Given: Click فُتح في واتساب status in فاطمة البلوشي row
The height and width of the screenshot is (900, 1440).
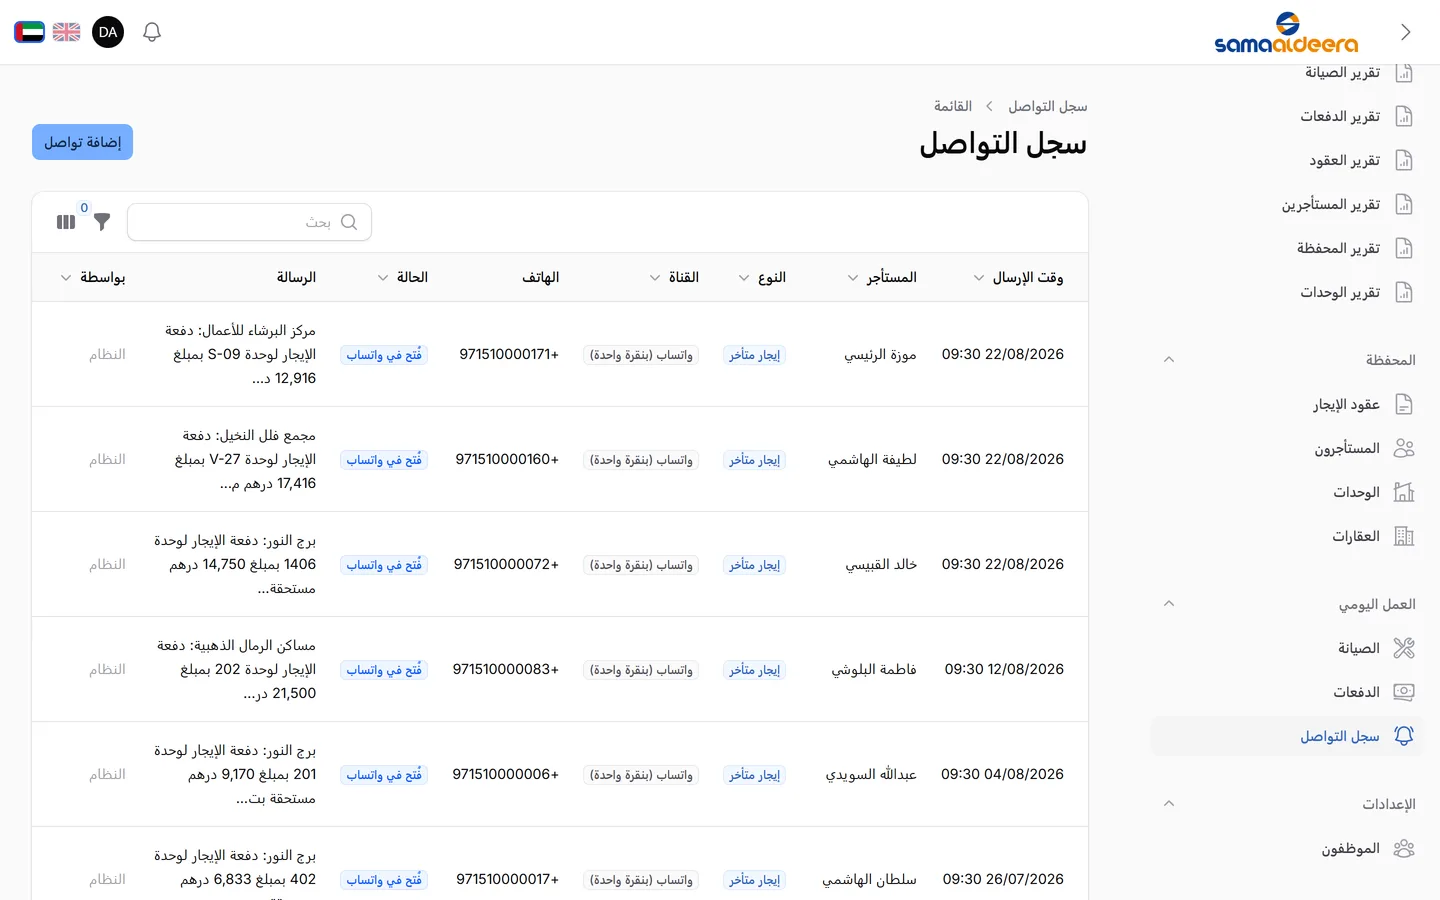Looking at the screenshot, I should pyautogui.click(x=384, y=670).
